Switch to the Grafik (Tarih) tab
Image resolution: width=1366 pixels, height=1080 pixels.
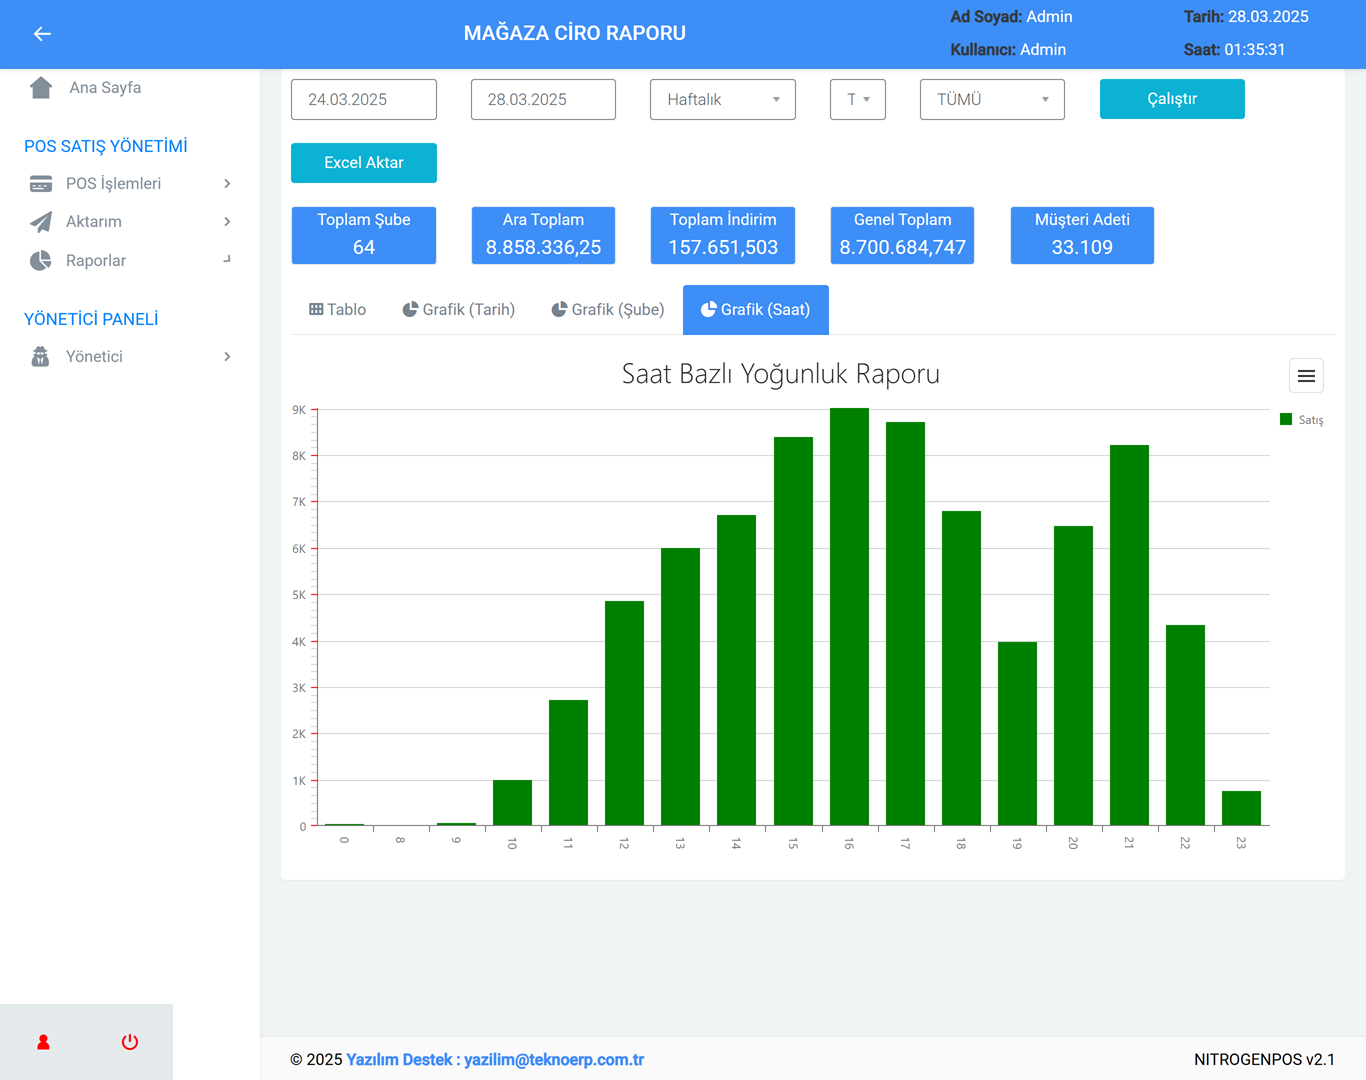(459, 310)
